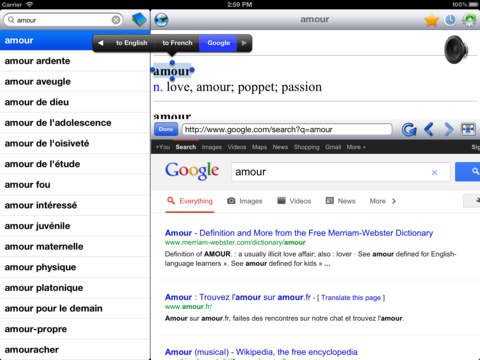480x360 pixels.
Task: Play pronunciation with the speaker icon
Action: point(456,50)
